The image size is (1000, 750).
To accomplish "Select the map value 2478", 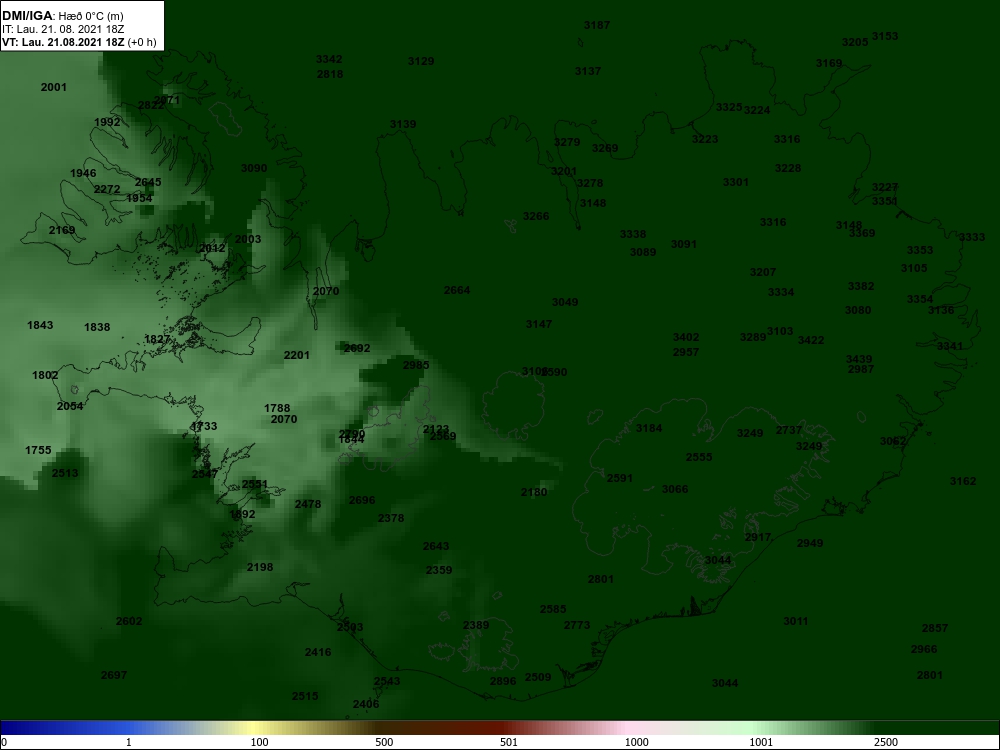I will (x=308, y=504).
